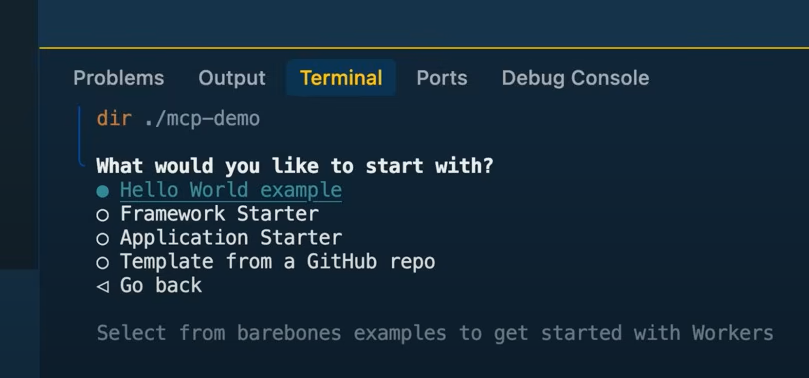Open the Debug Console tab
The image size is (809, 378).
(575, 78)
